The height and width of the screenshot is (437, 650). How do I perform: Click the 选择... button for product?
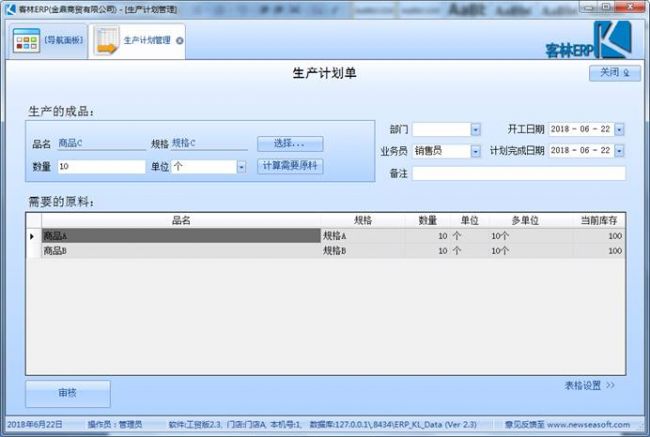(x=290, y=143)
